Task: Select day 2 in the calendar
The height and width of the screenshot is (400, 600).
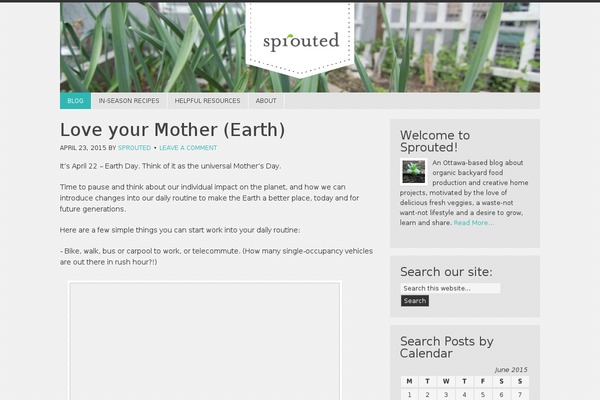Action: 427,395
